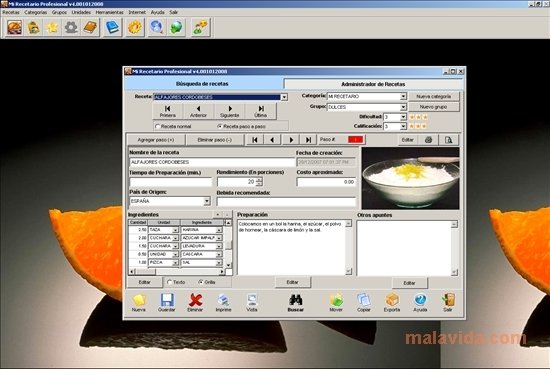This screenshot has height=369, width=550.
Task: Jump to last recipe with Última
Action: click(261, 112)
